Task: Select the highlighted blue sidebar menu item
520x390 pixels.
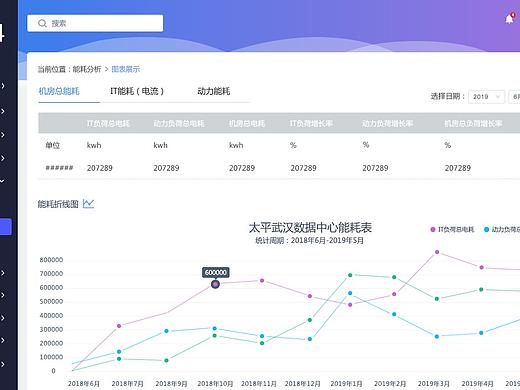Action: click(x=6, y=227)
